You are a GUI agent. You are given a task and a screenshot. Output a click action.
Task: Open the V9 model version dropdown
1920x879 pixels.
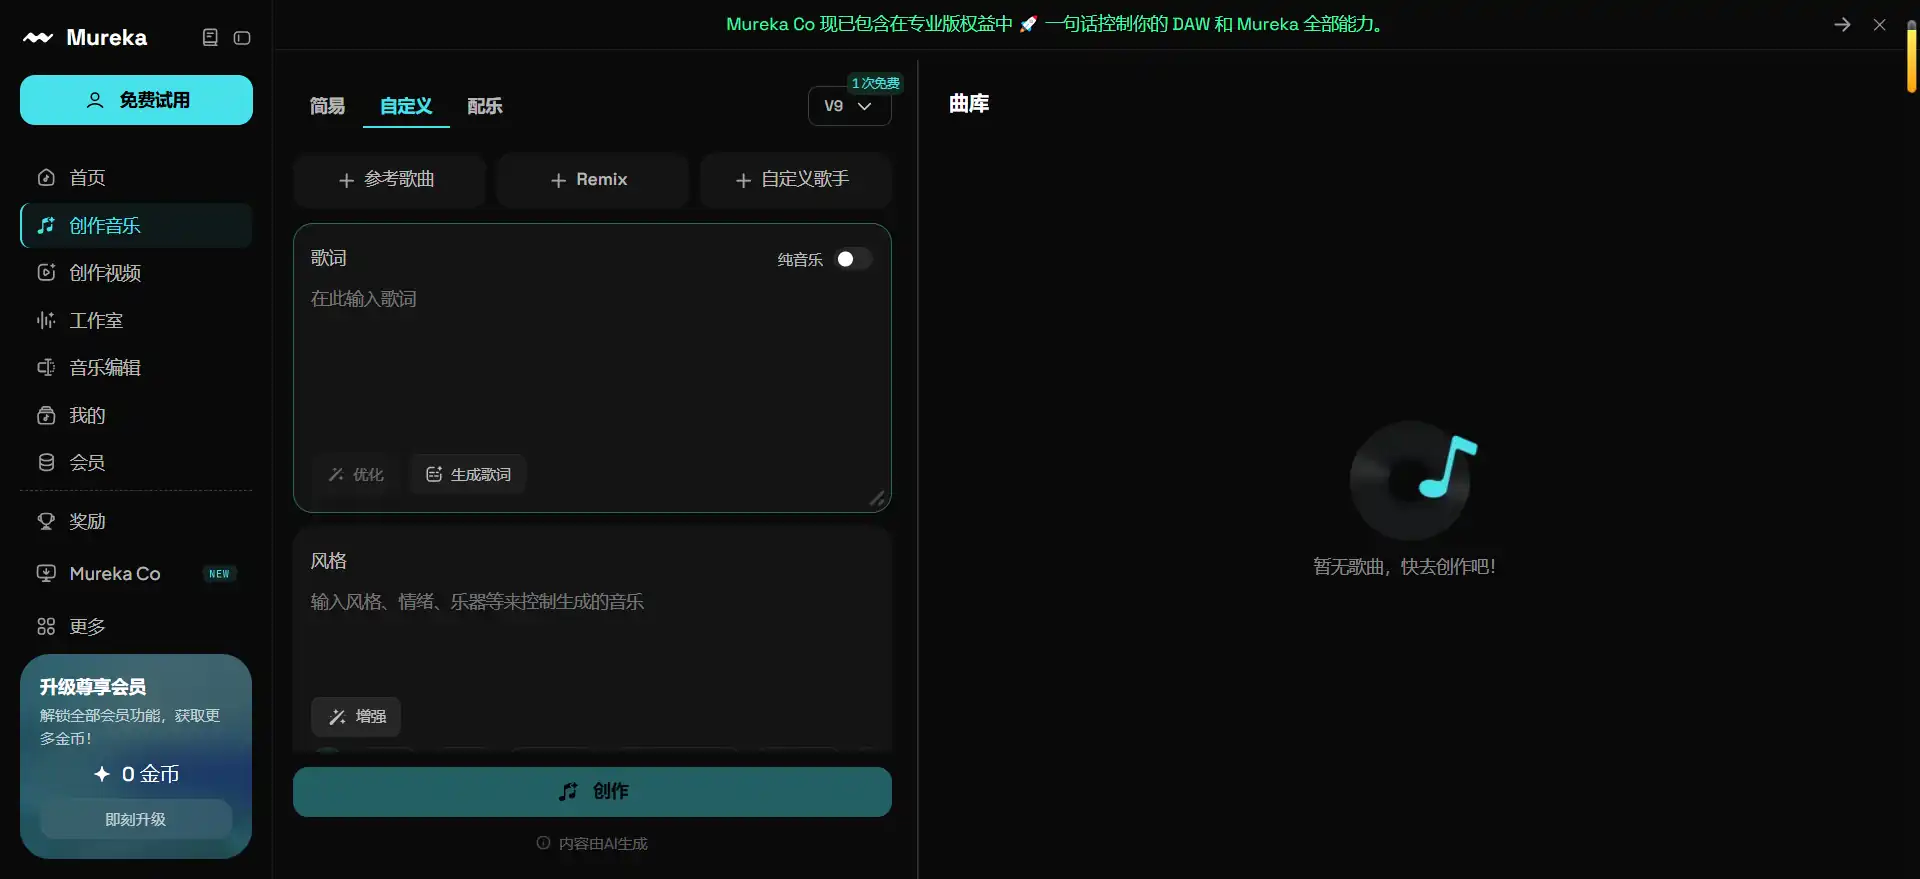[x=849, y=106]
